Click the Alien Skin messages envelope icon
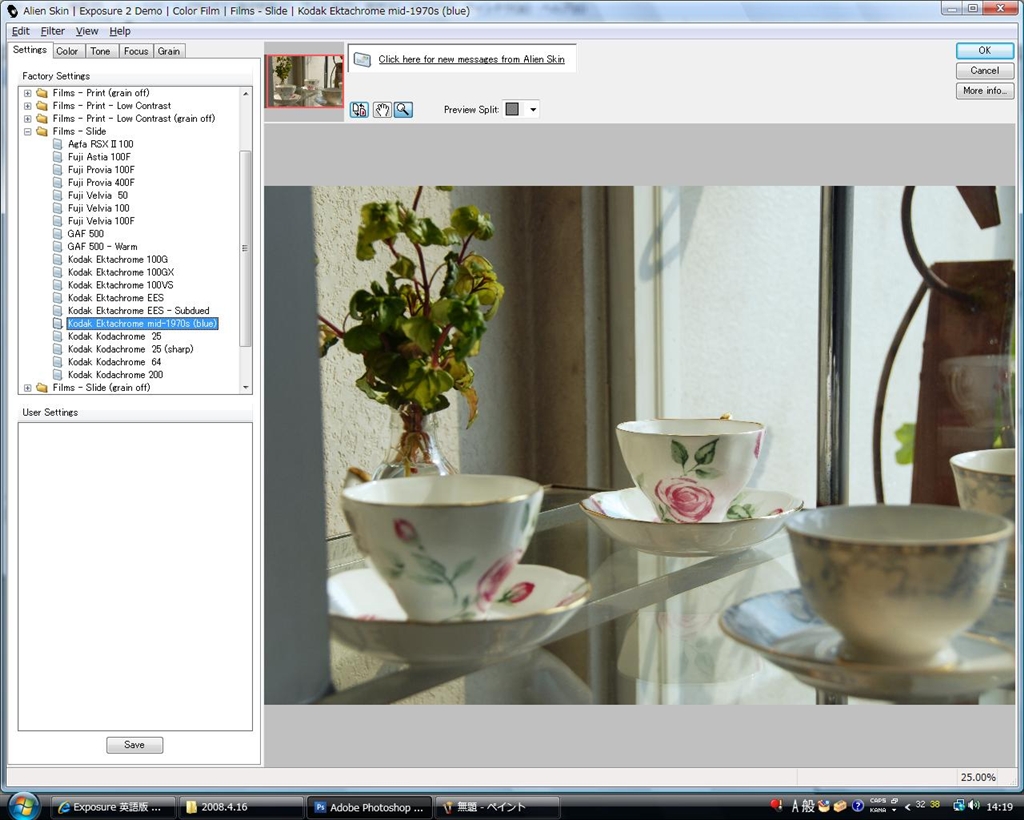The height and width of the screenshot is (820, 1024). 362,59
